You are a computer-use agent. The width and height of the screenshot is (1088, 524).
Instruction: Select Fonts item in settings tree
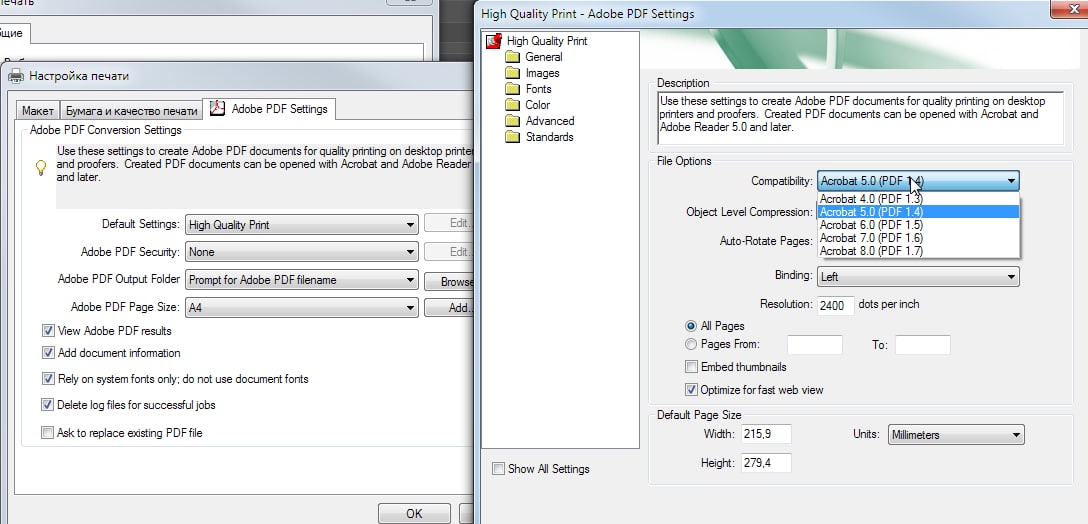tap(538, 89)
